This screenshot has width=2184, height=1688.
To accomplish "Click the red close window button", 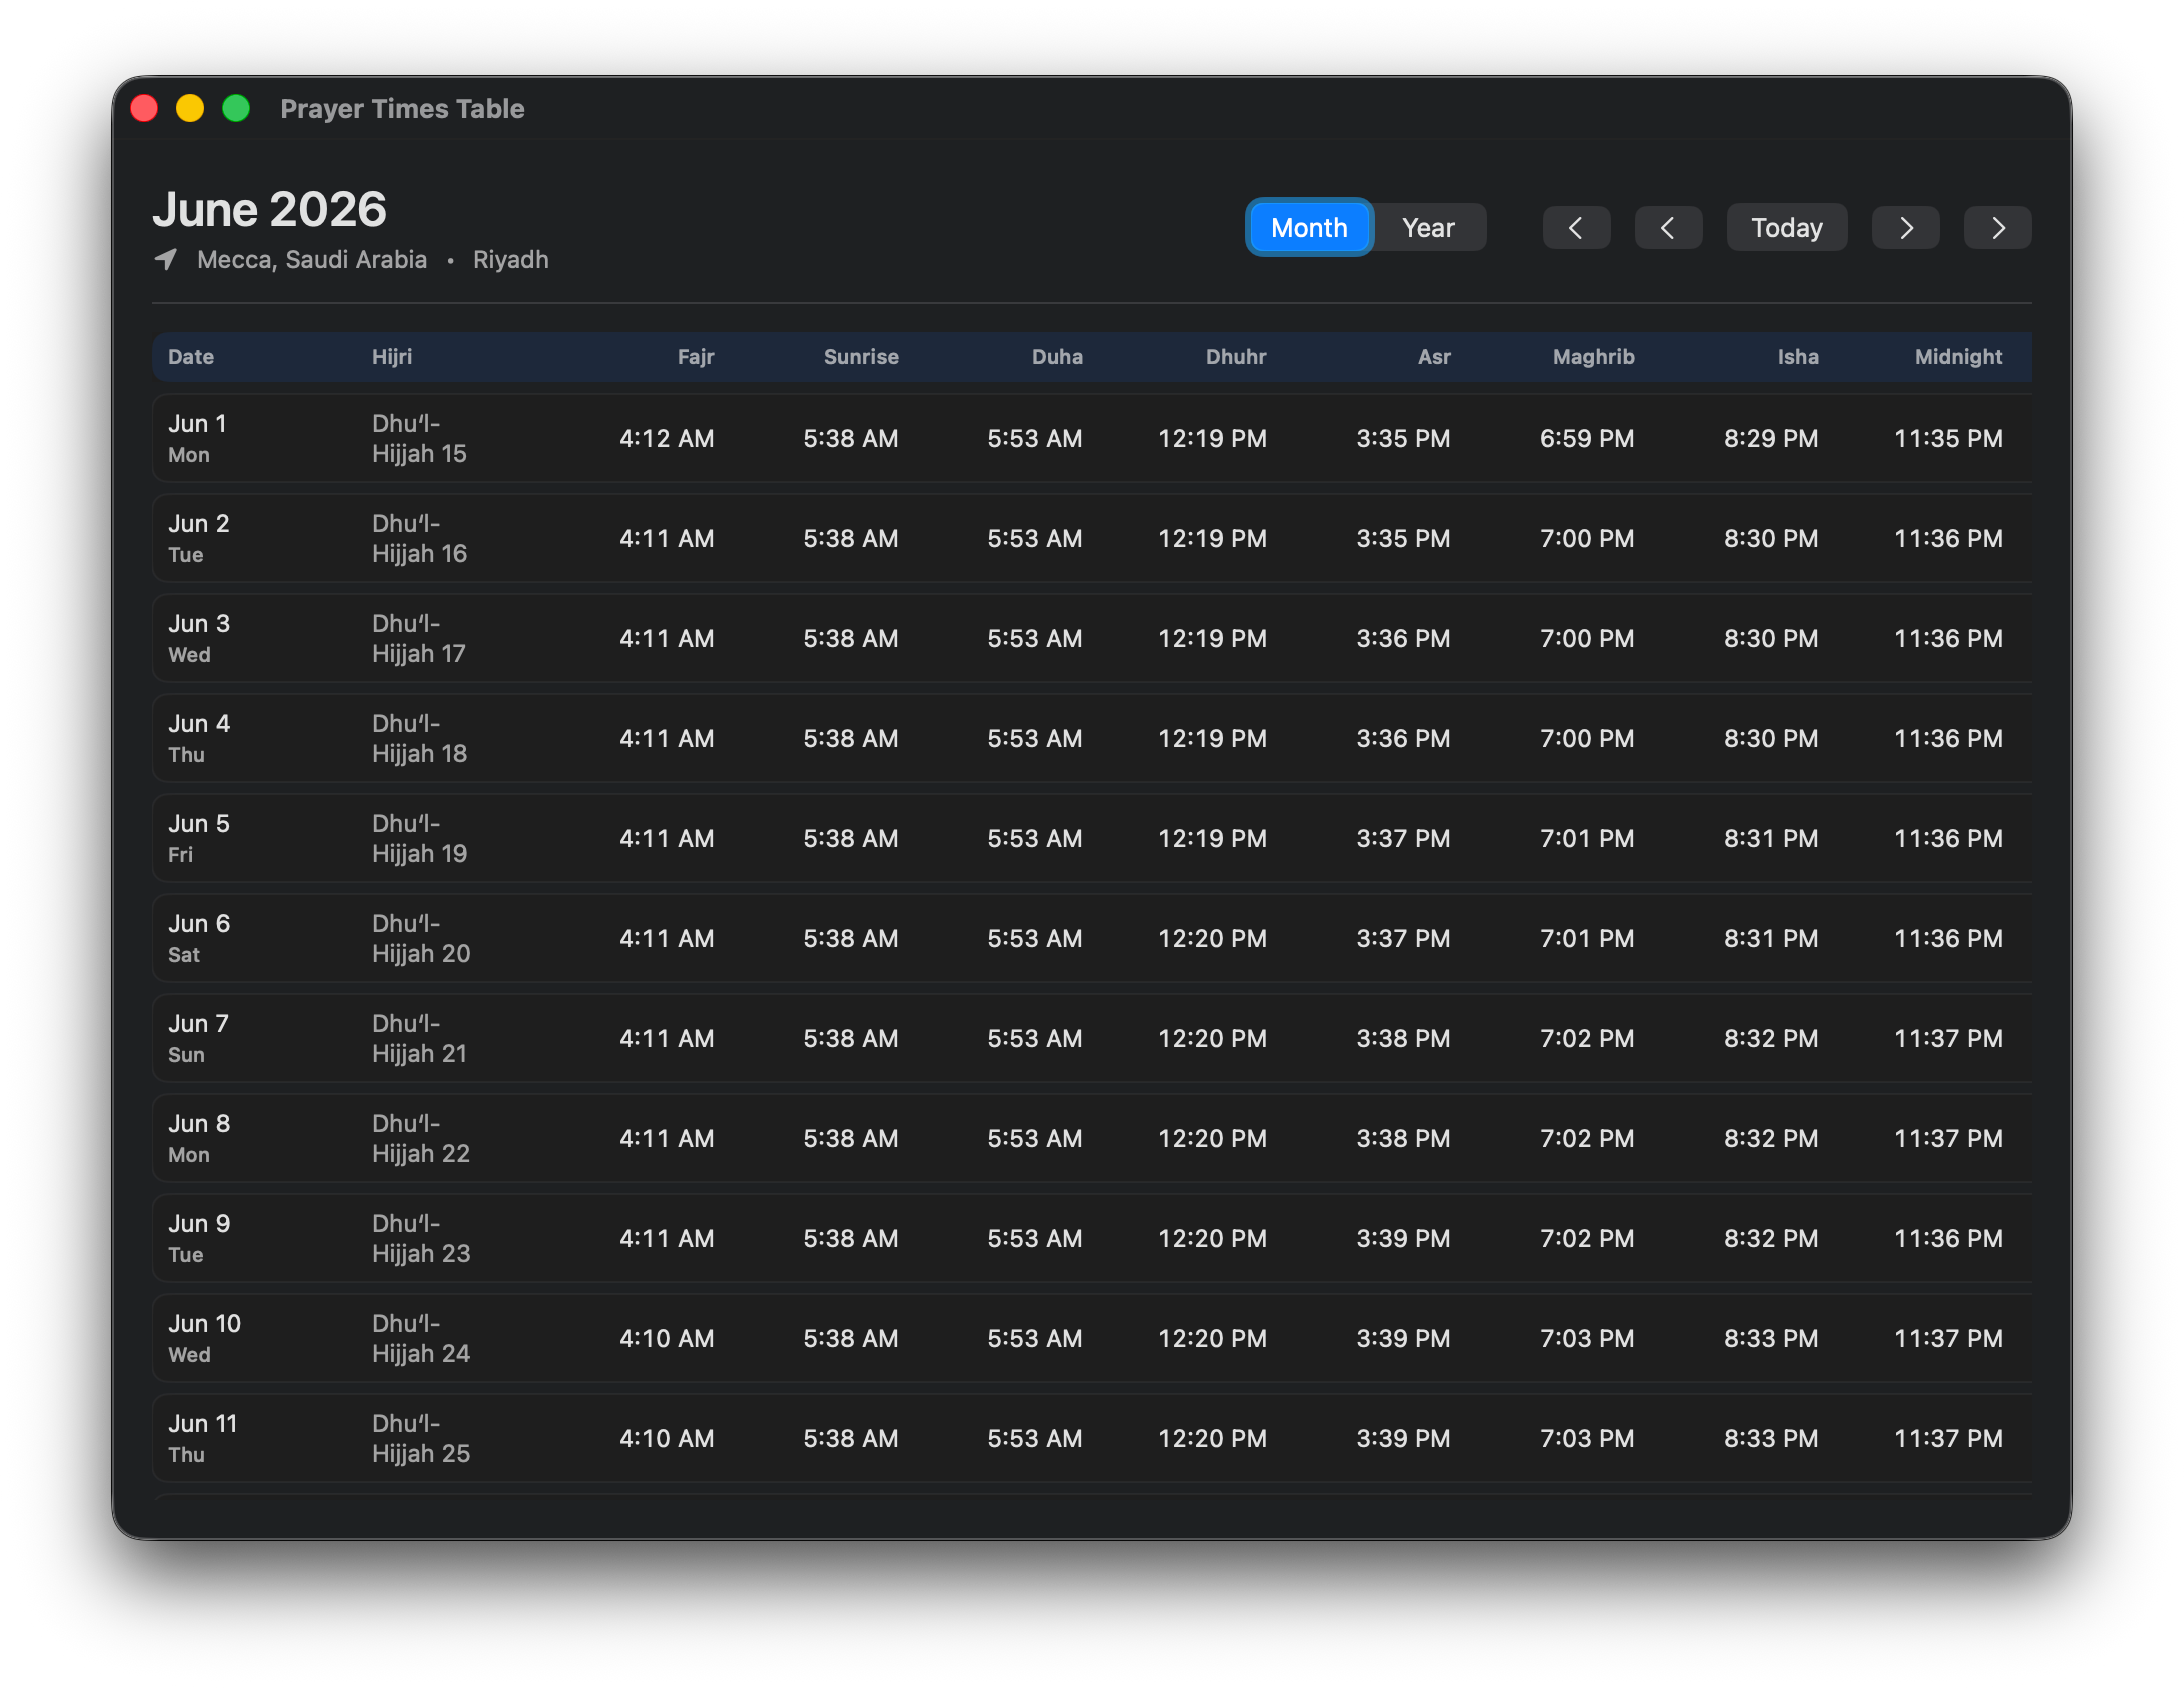I will tap(144, 108).
